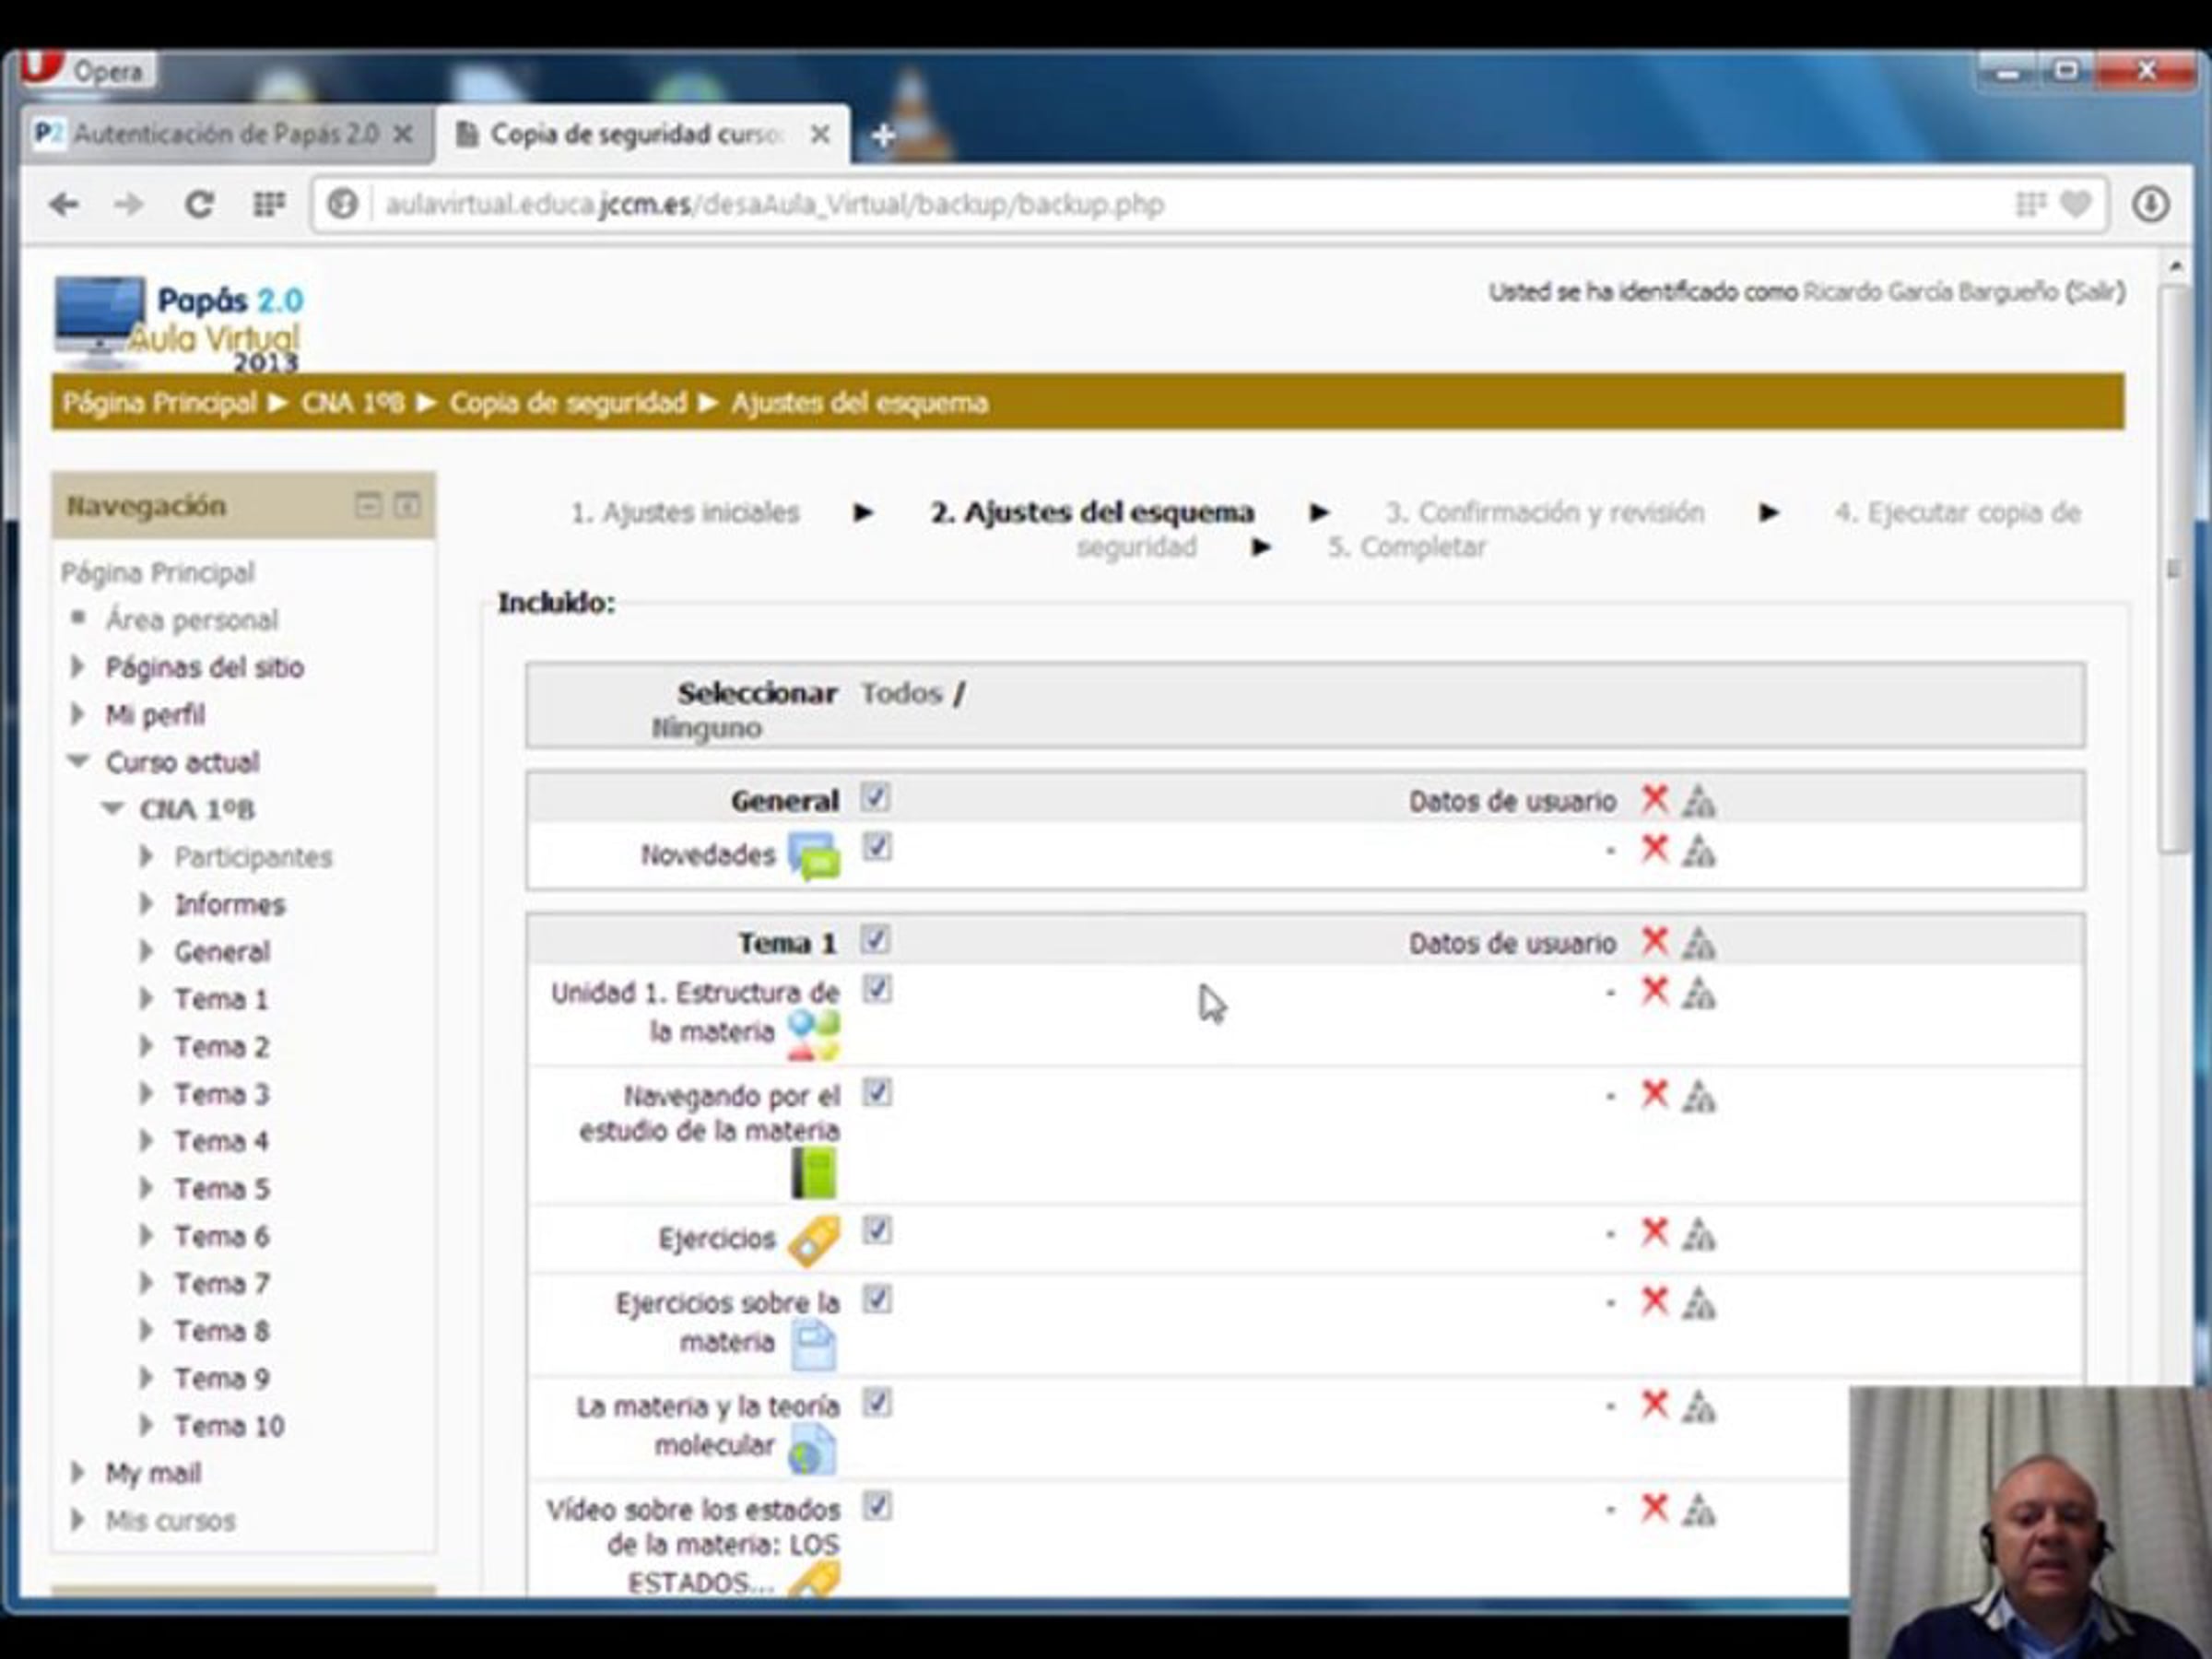Expand the Mi perfil arrow
Screen dimensions: 2212x1659
(x=77, y=714)
